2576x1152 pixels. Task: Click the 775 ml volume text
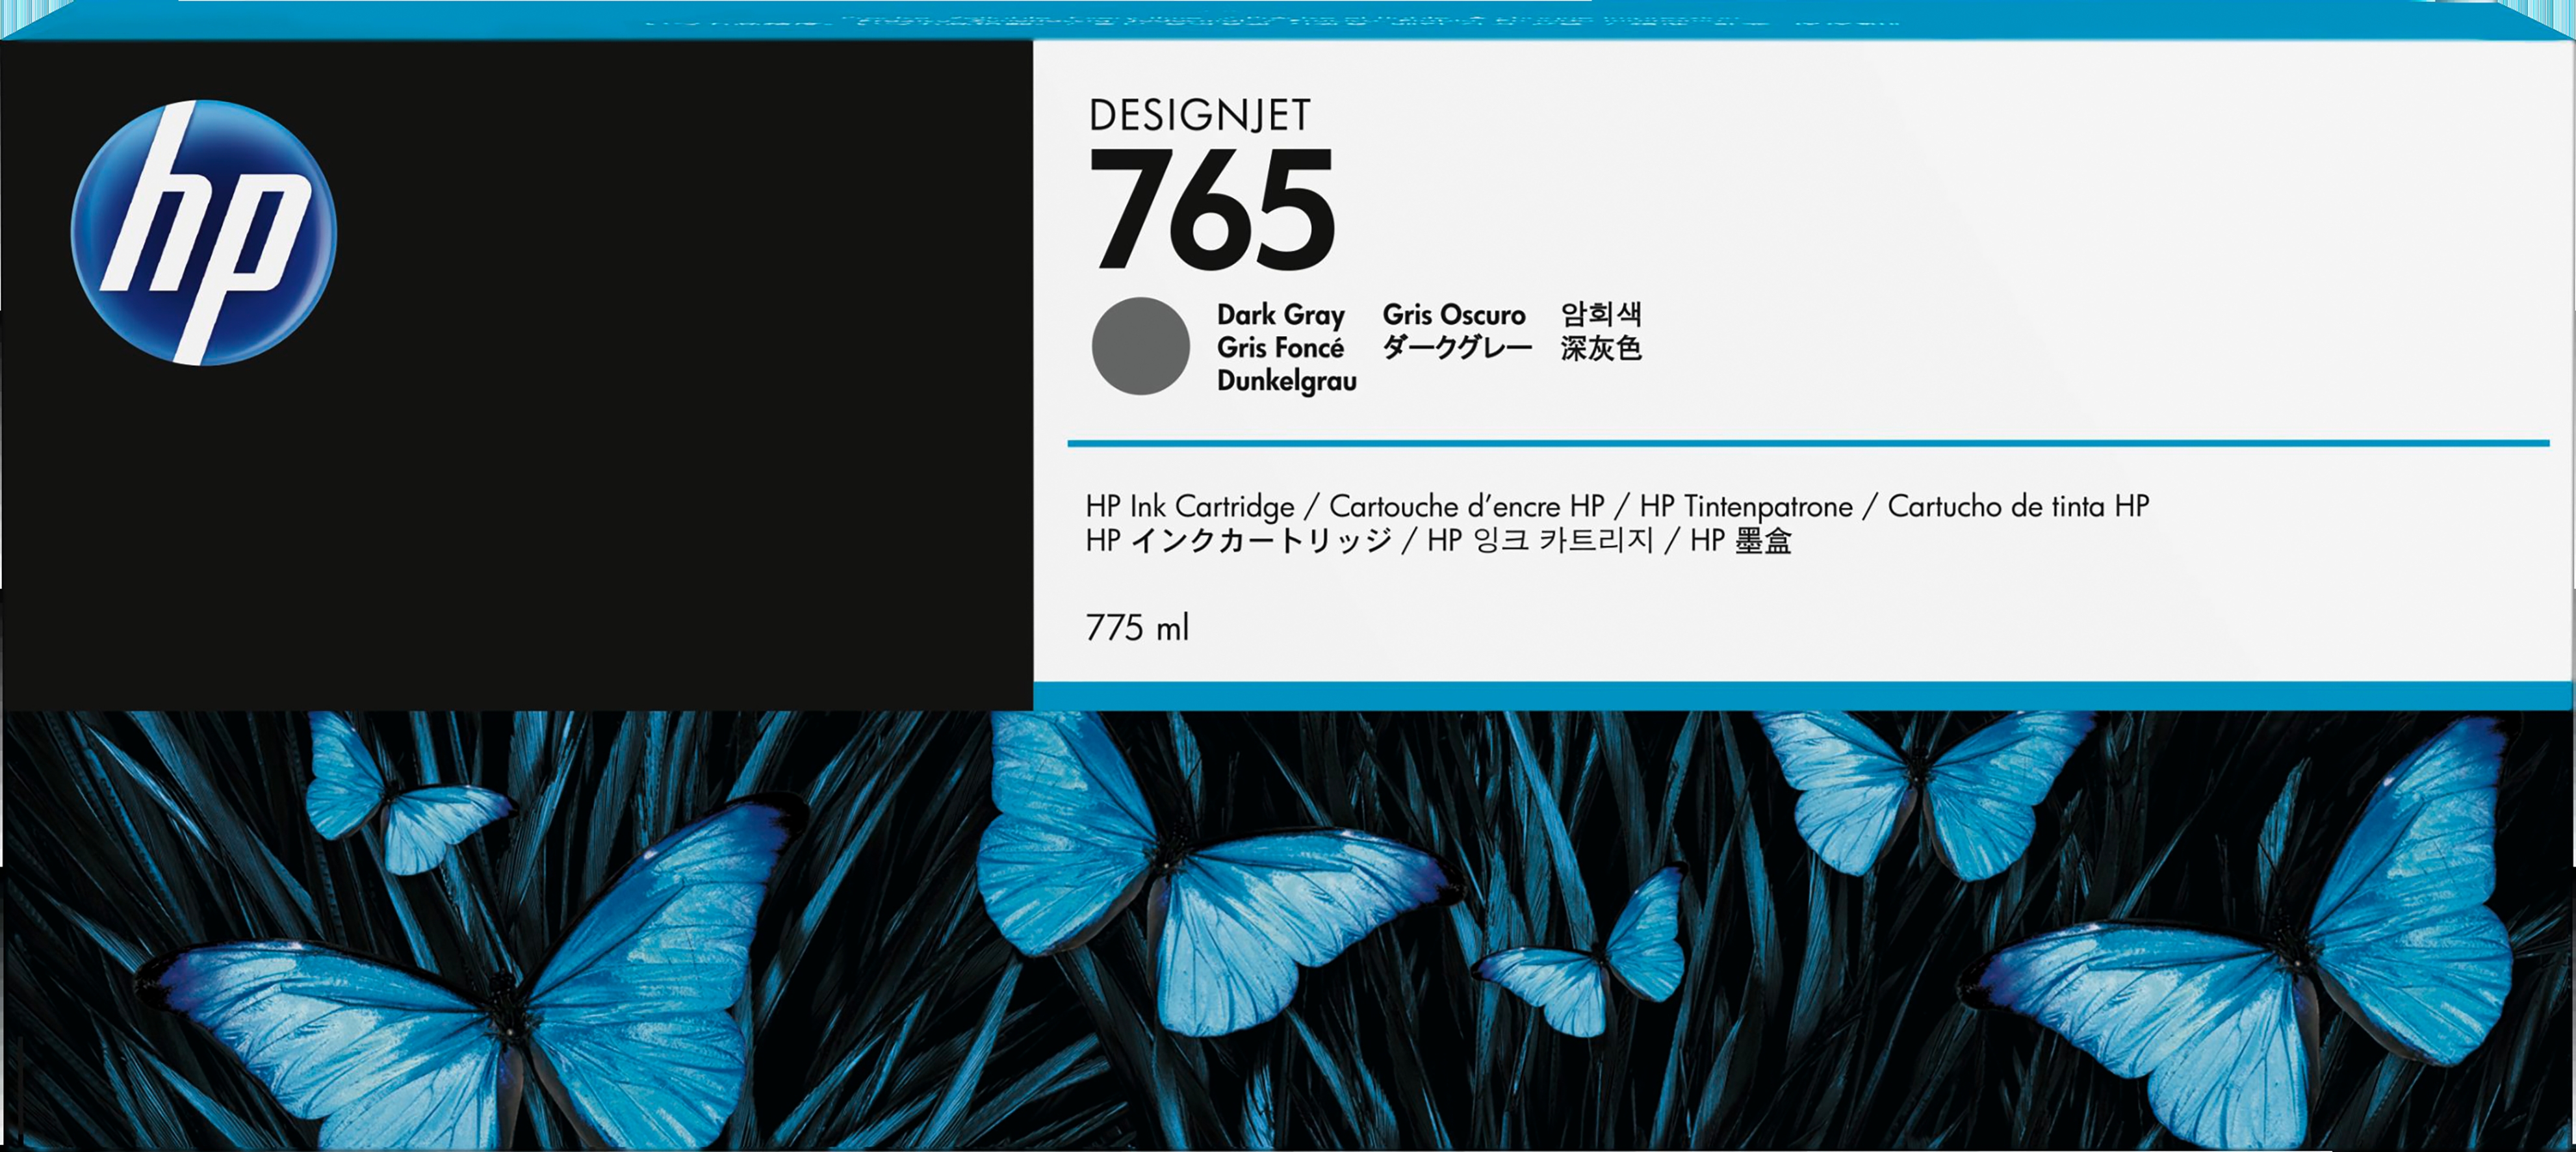[x=1137, y=628]
